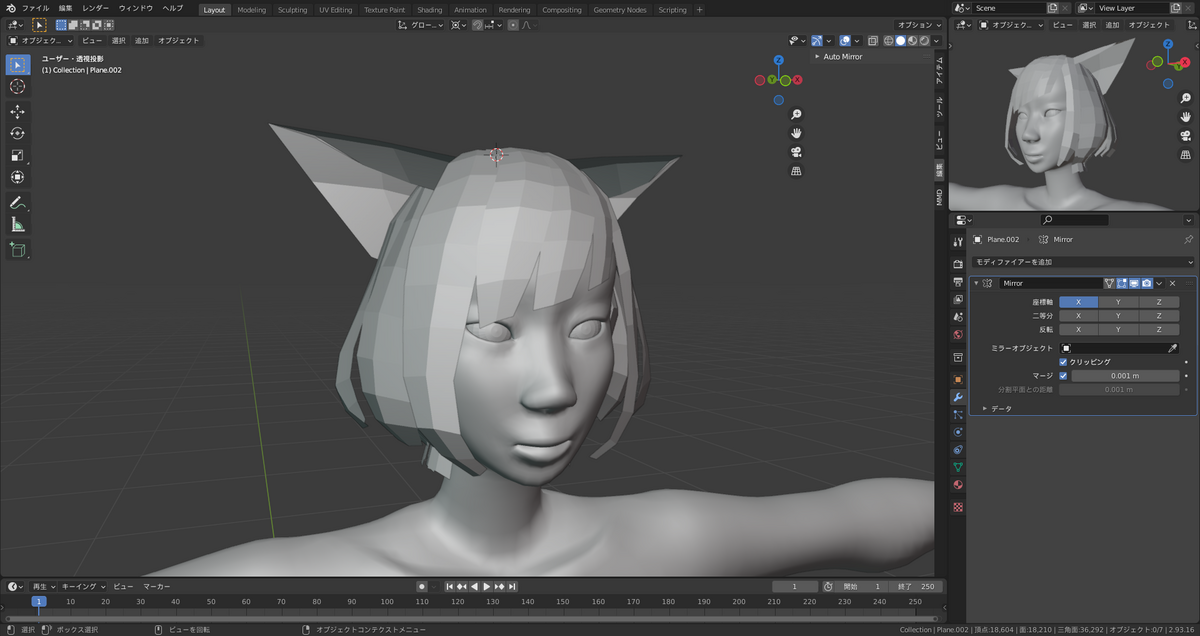The width and height of the screenshot is (1200, 636).
Task: Open the Object Data (green triangle) properties tab
Action: 958,467
